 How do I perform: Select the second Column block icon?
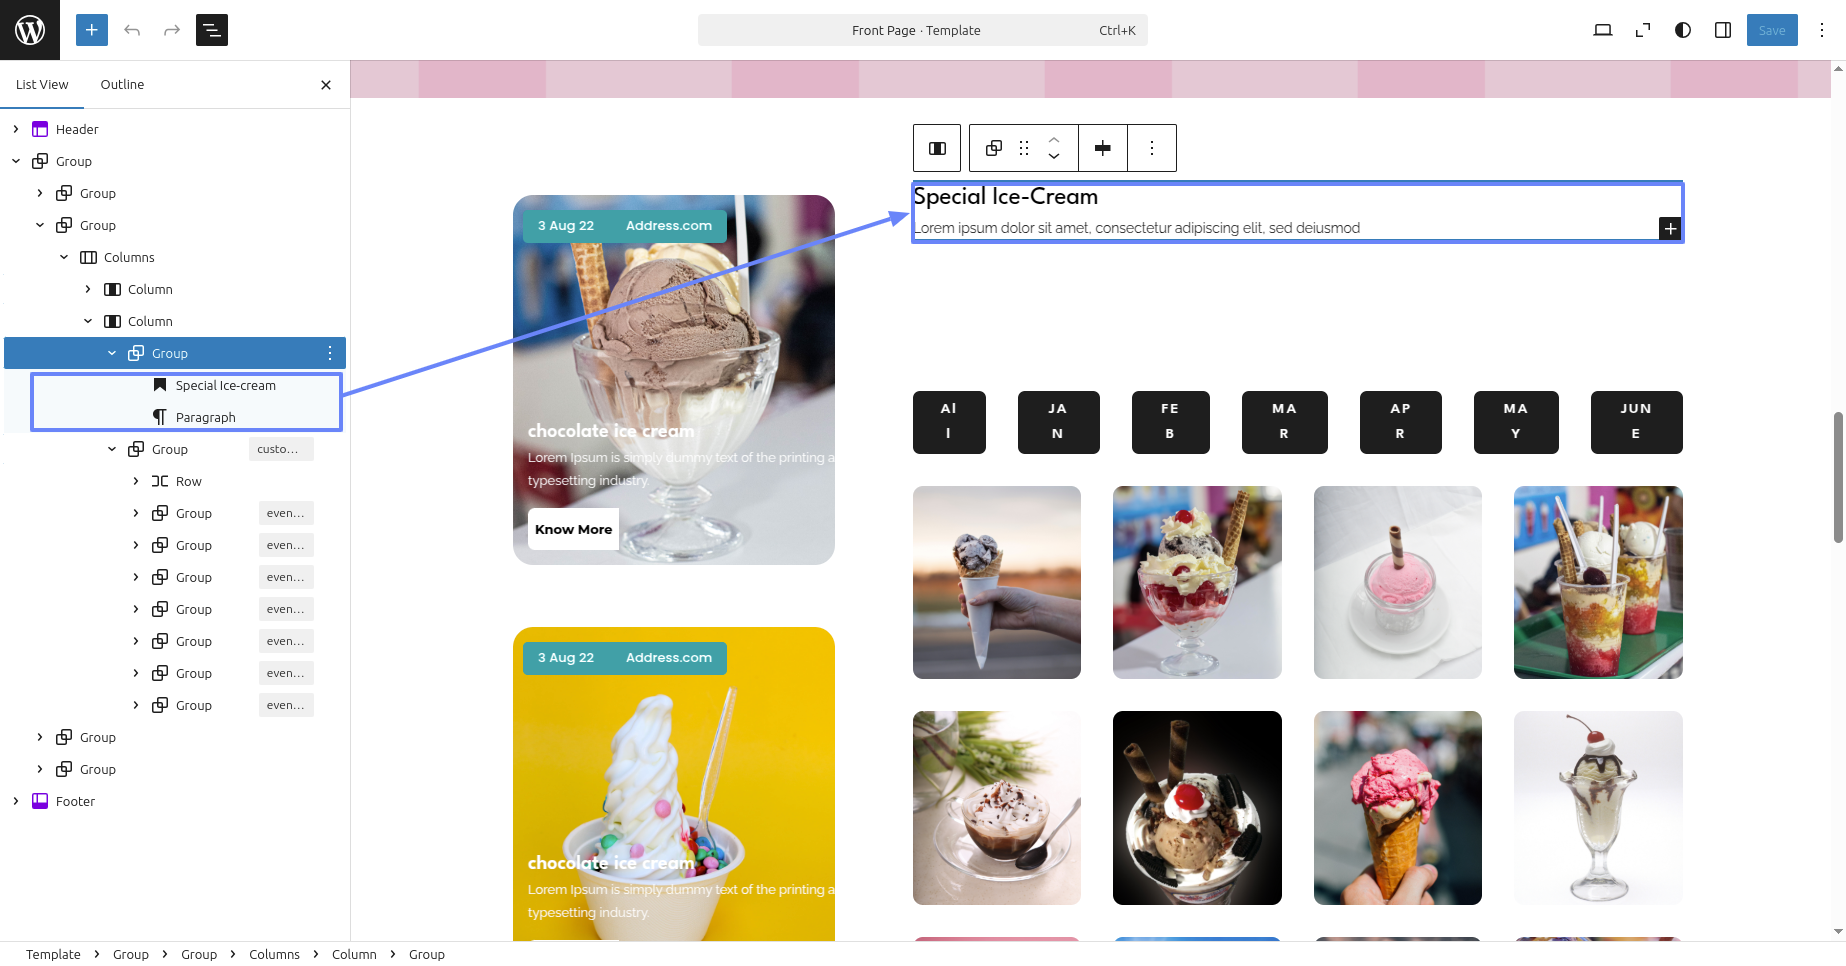pyautogui.click(x=112, y=321)
